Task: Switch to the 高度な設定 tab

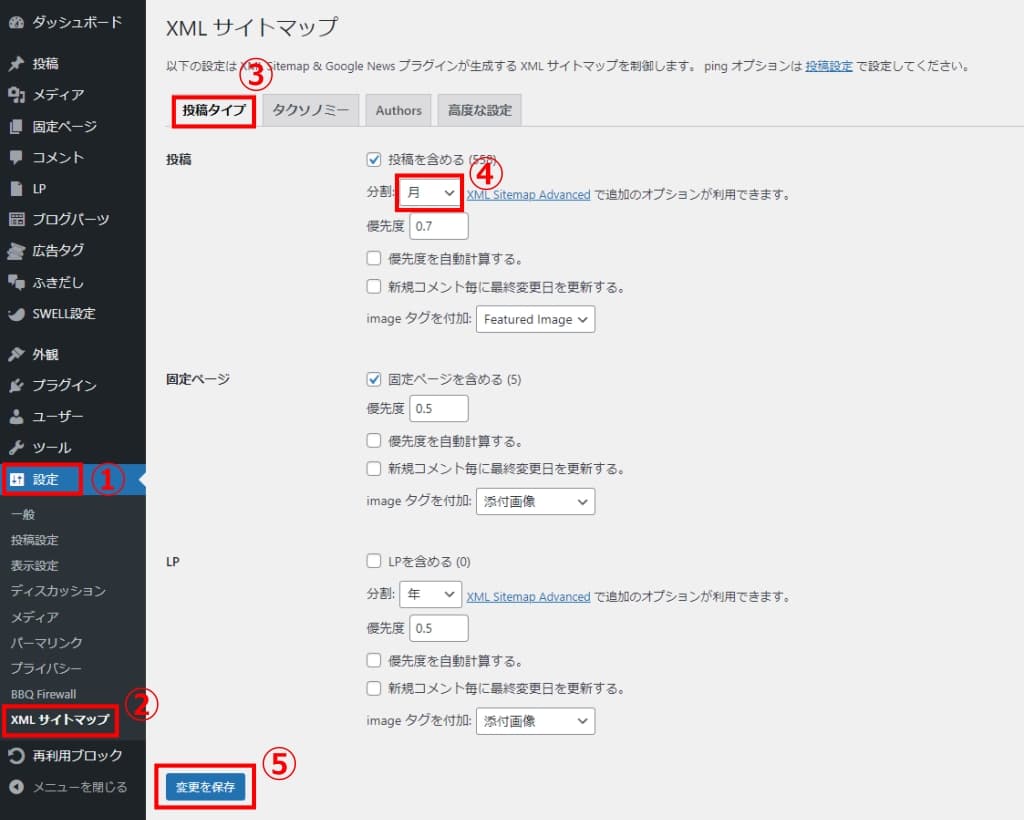Action: [x=479, y=110]
